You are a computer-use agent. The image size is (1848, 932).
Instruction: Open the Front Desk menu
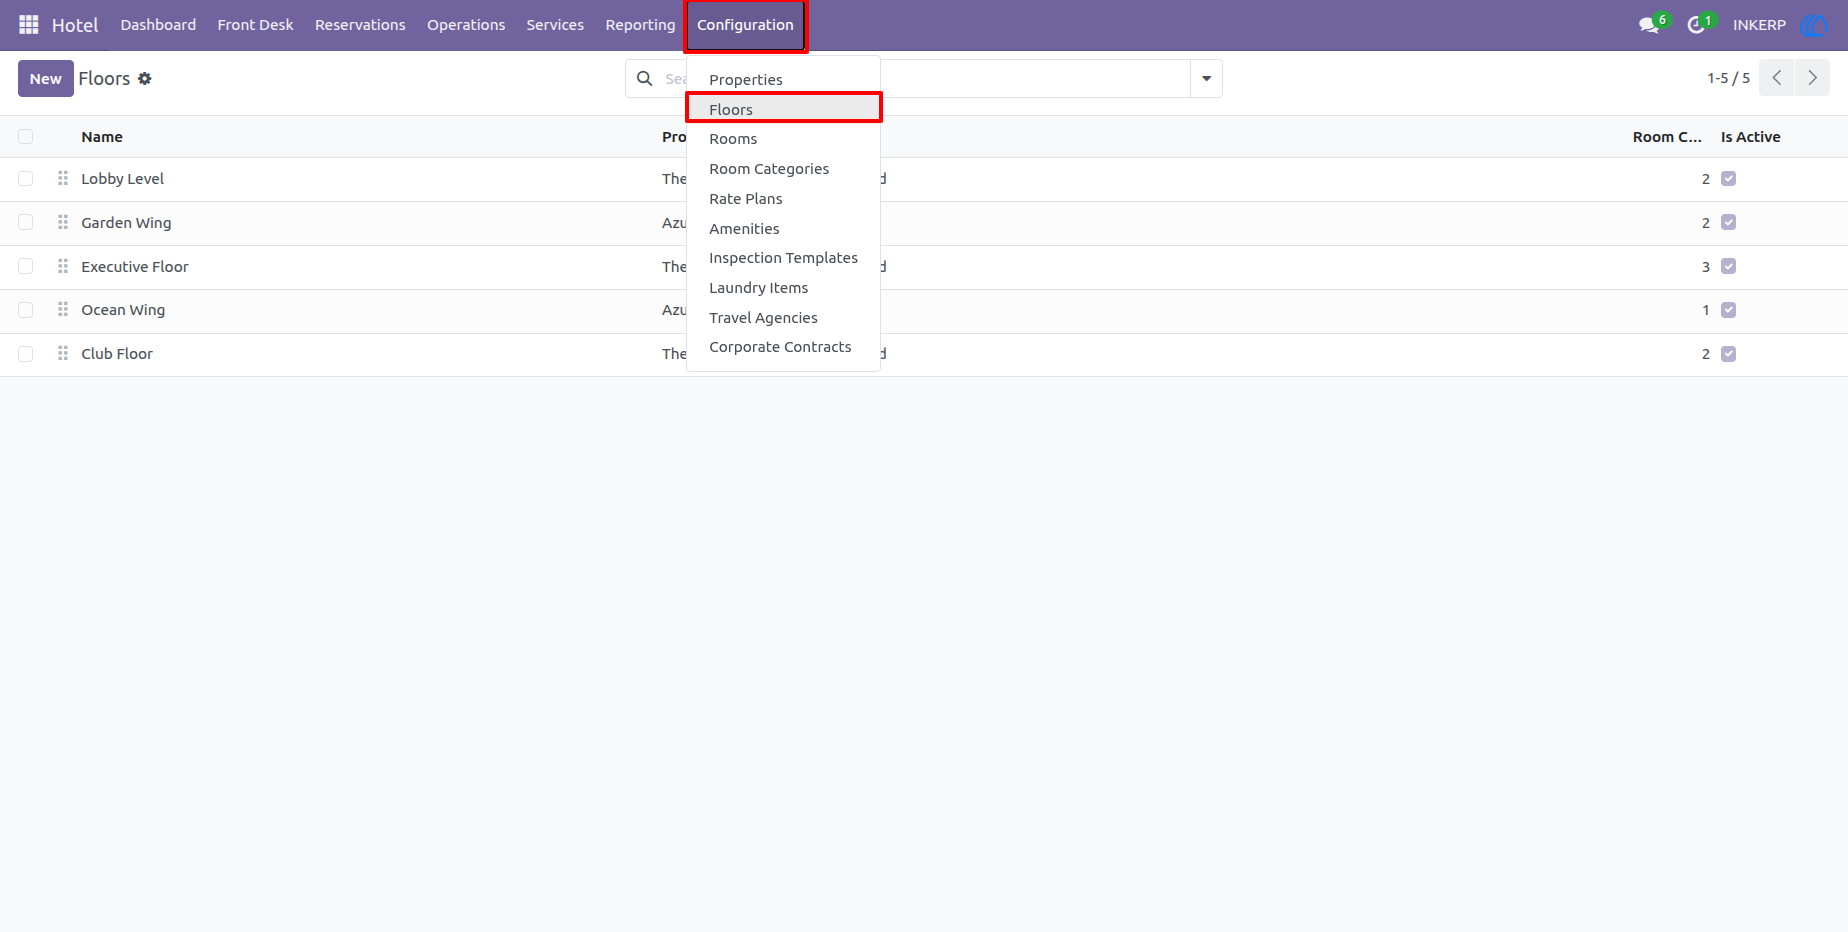point(255,25)
